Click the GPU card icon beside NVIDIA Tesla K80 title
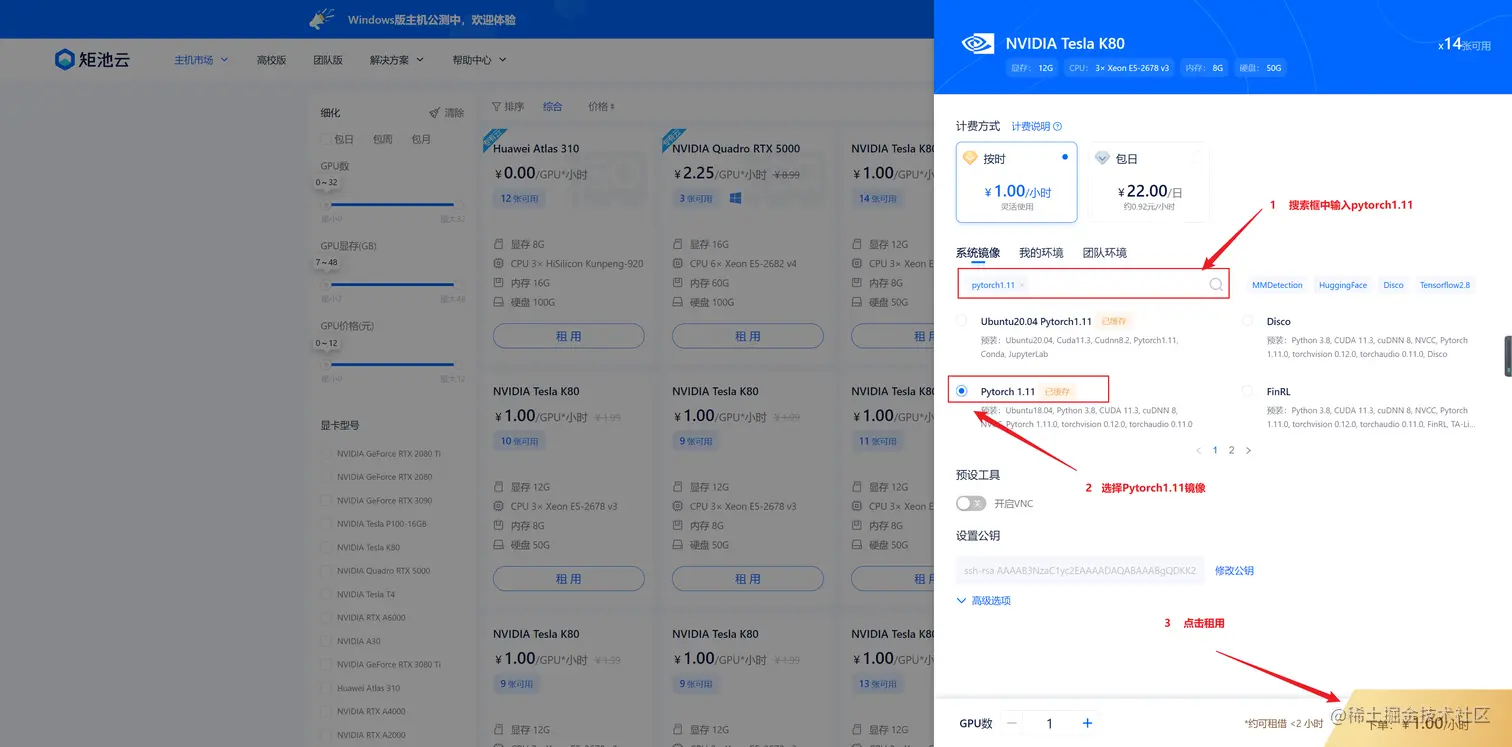The image size is (1512, 747). pos(976,44)
